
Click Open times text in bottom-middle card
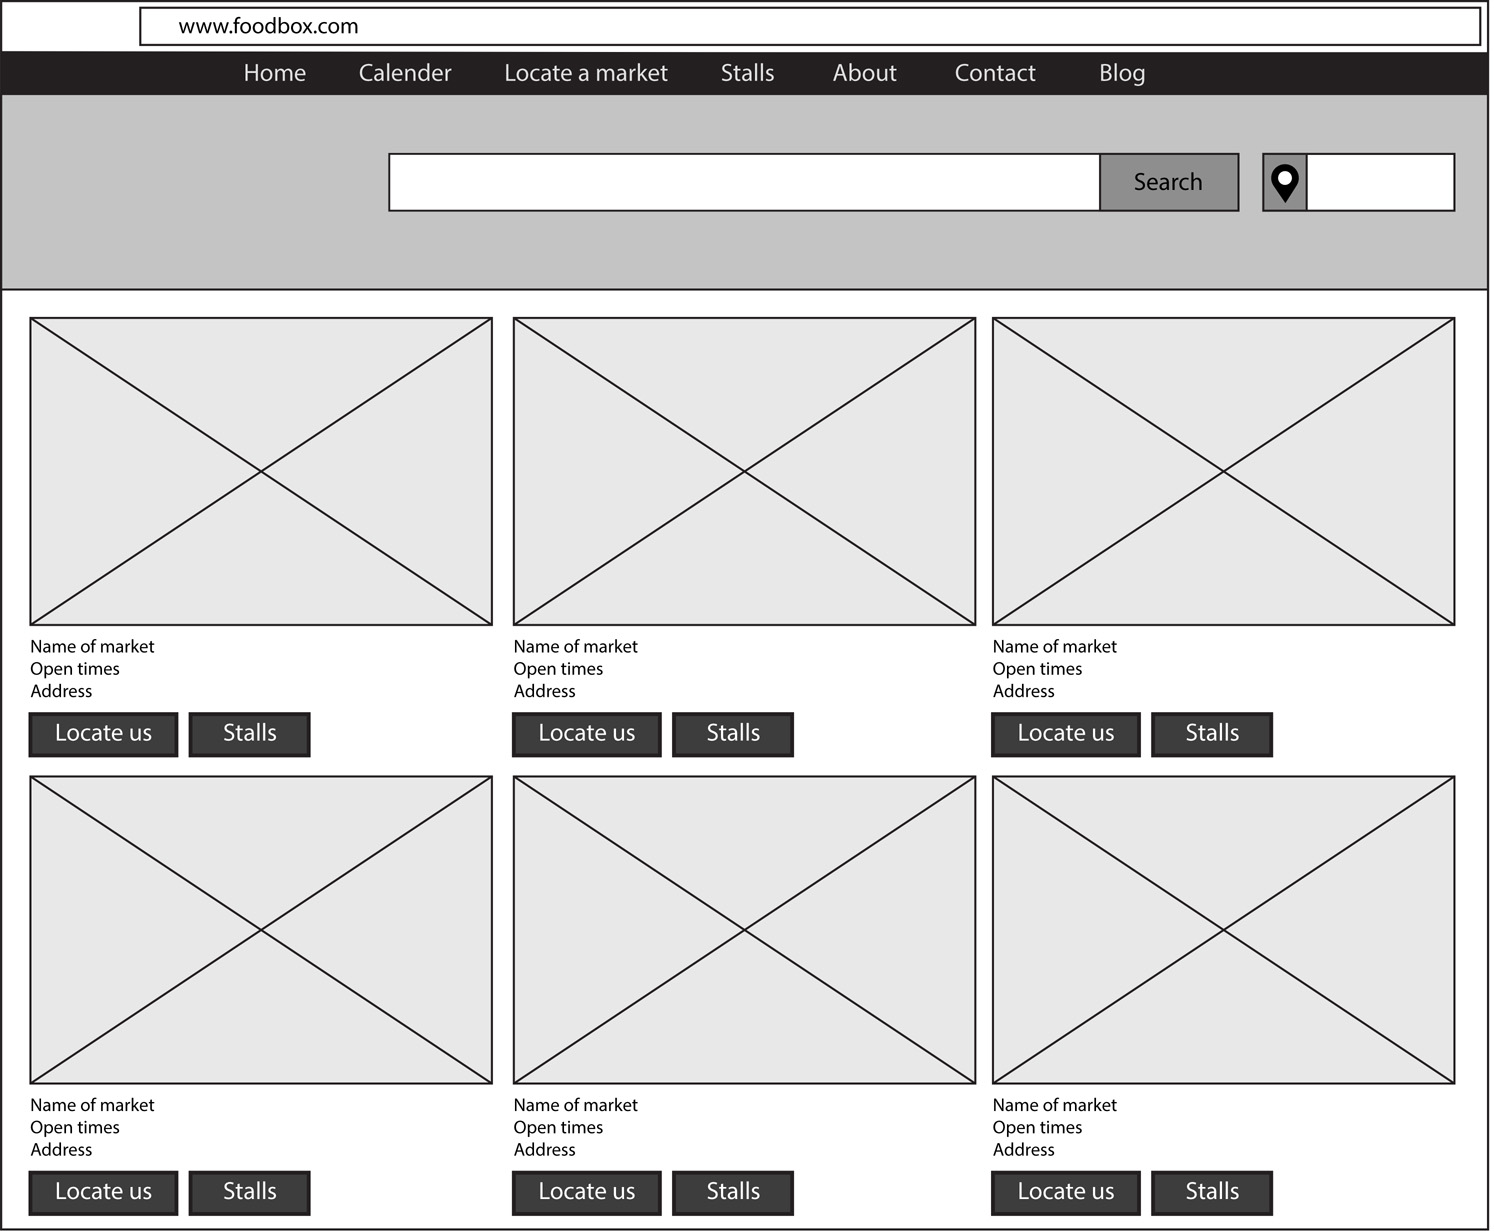[x=558, y=1127]
